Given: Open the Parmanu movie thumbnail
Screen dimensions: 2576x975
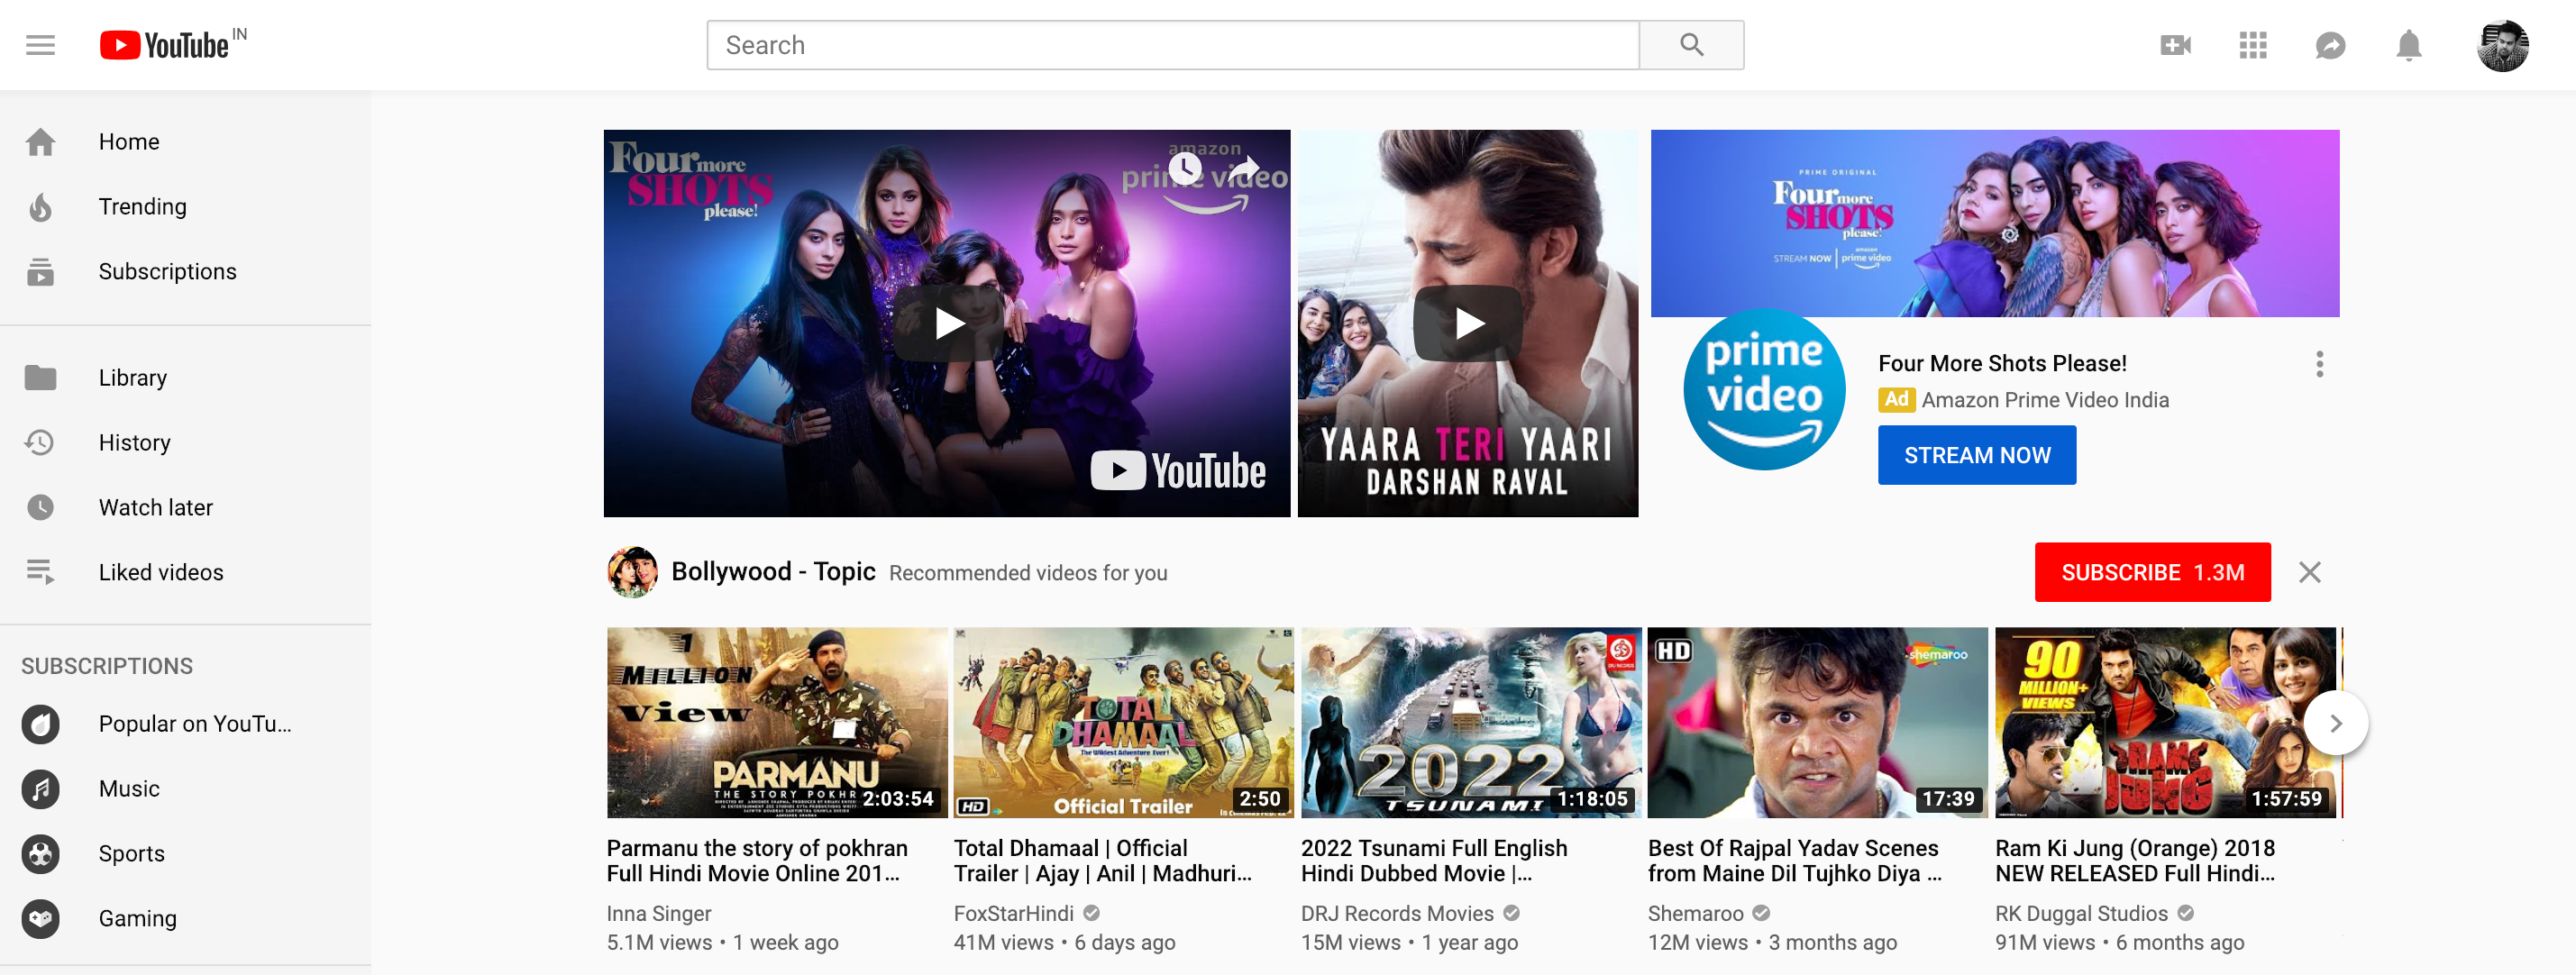Looking at the screenshot, I should [777, 723].
